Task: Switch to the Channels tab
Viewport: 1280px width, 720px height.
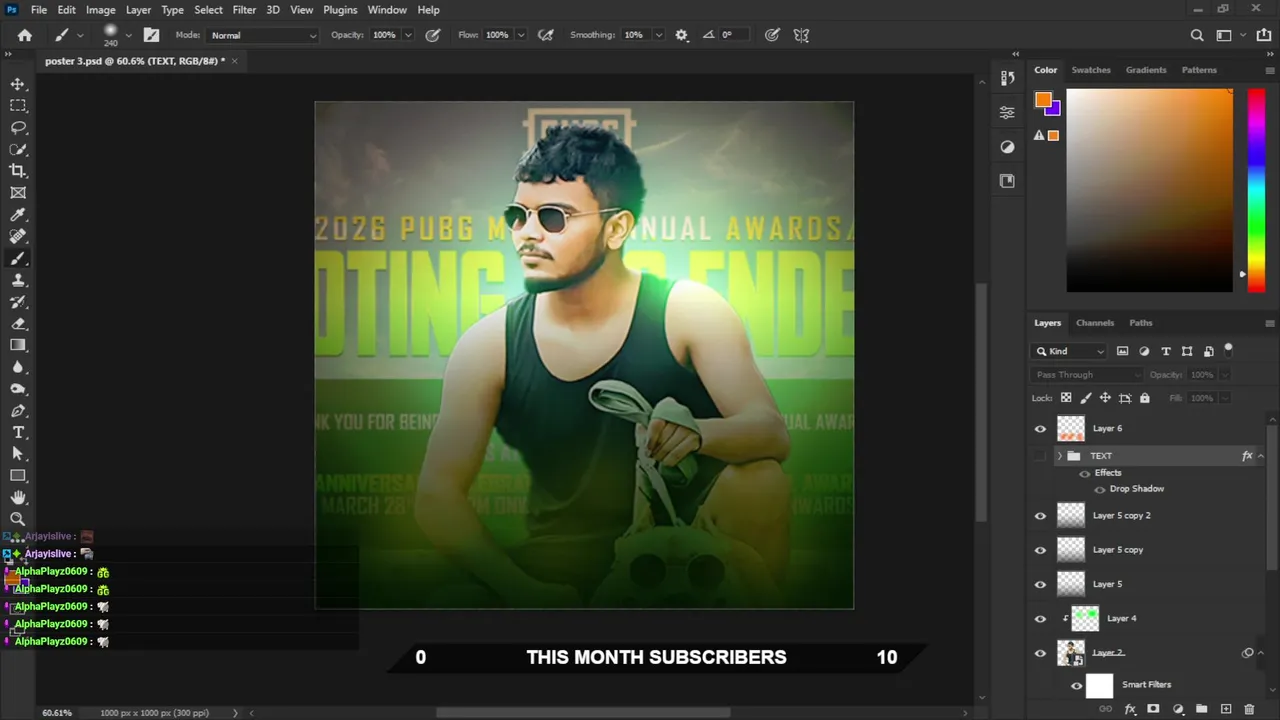Action: coord(1095,323)
